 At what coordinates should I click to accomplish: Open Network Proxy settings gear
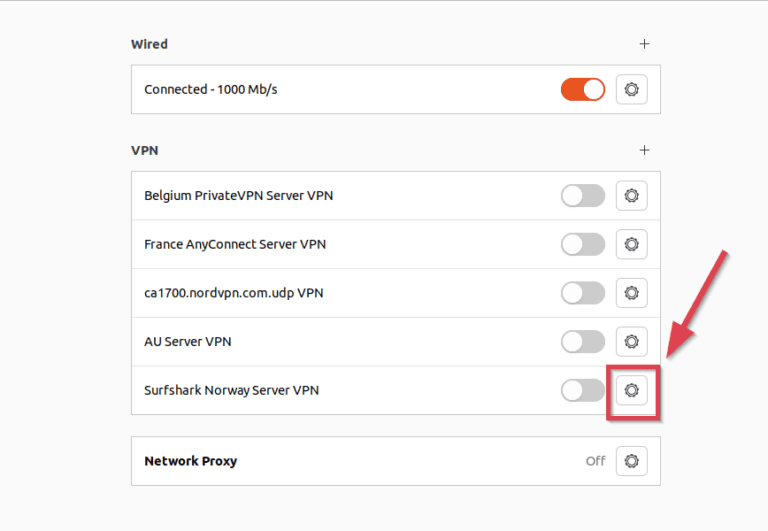pos(631,461)
